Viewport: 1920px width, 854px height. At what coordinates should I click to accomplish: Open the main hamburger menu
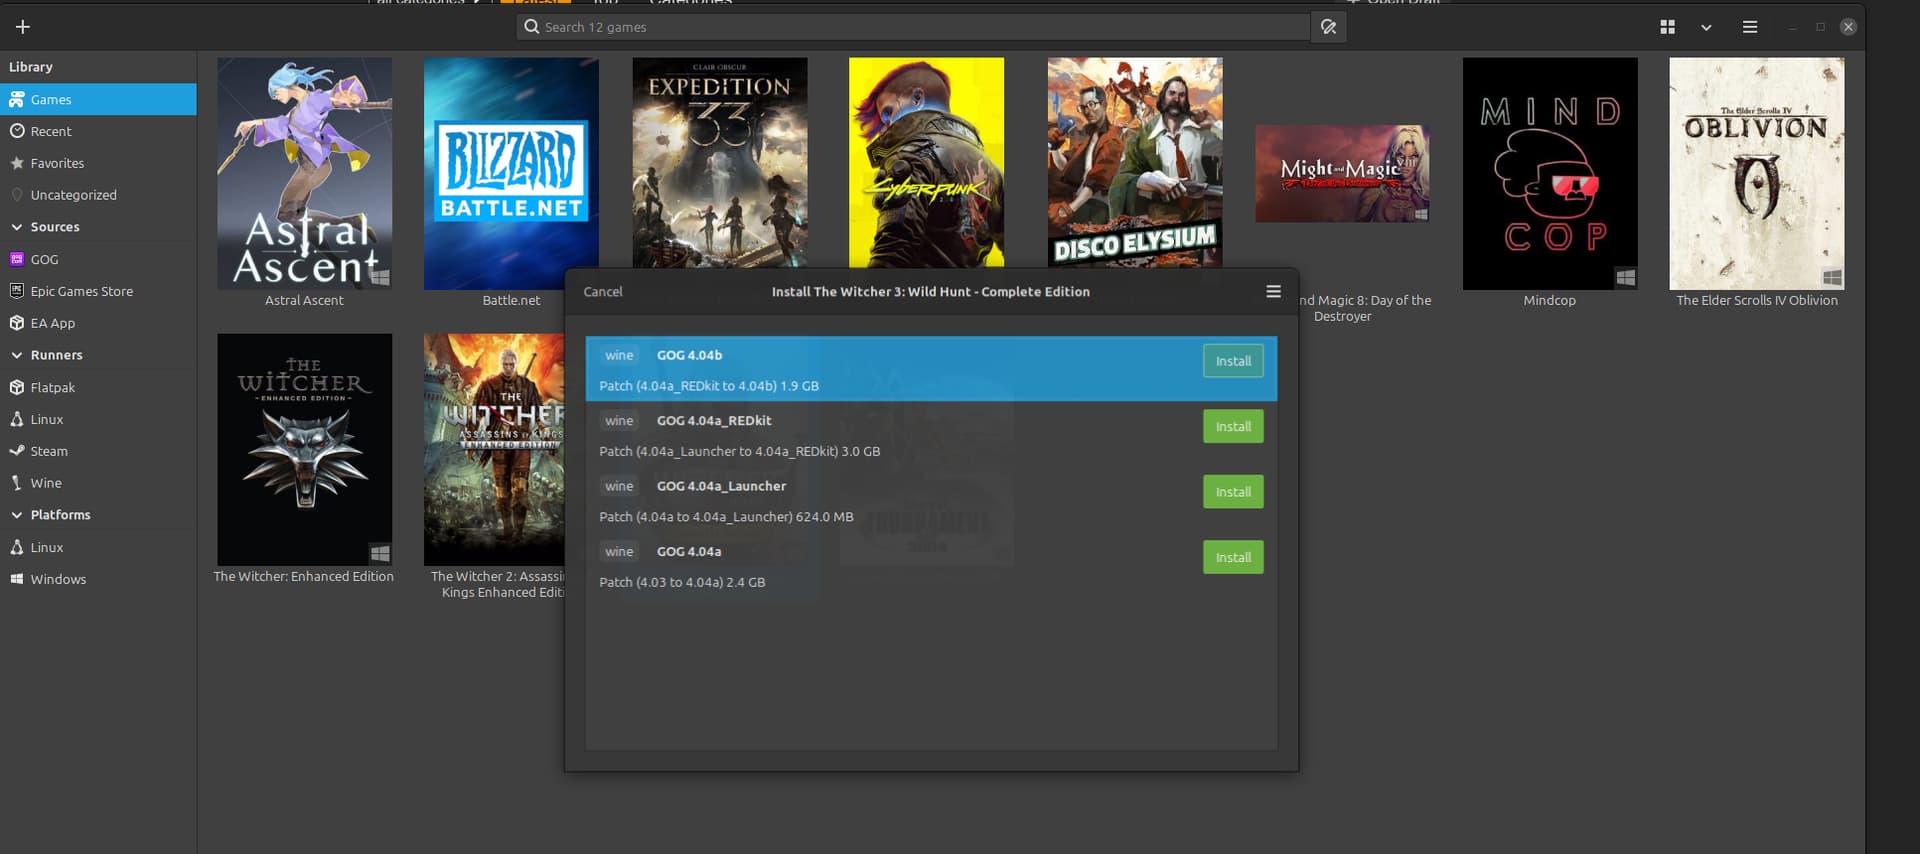click(1749, 27)
